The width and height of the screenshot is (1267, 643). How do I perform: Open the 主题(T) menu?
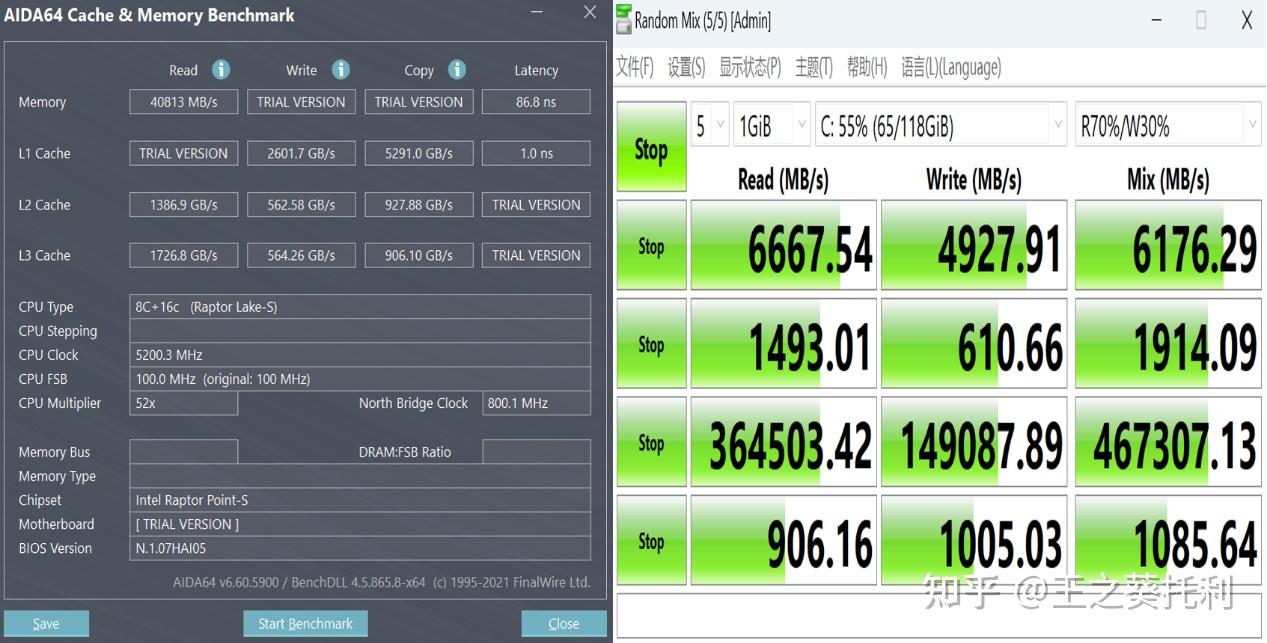(814, 67)
